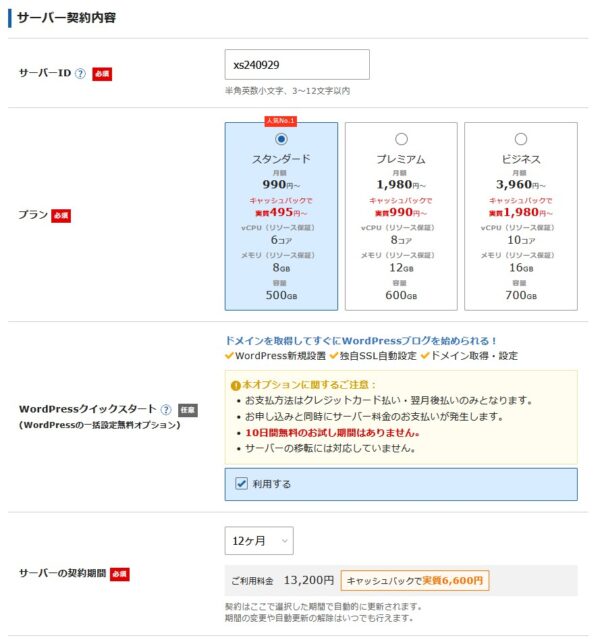Viewport: 602px width, 640px height.
Task: Click the 10日間無料のお試し期間はありません notice
Action: (x=332, y=433)
